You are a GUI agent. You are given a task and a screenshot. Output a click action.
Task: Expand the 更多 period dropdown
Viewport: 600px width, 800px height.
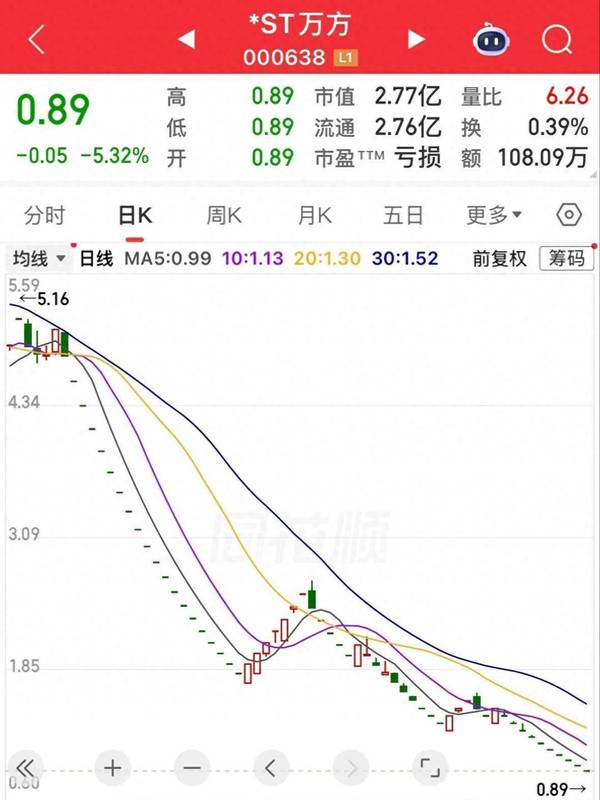tap(494, 215)
